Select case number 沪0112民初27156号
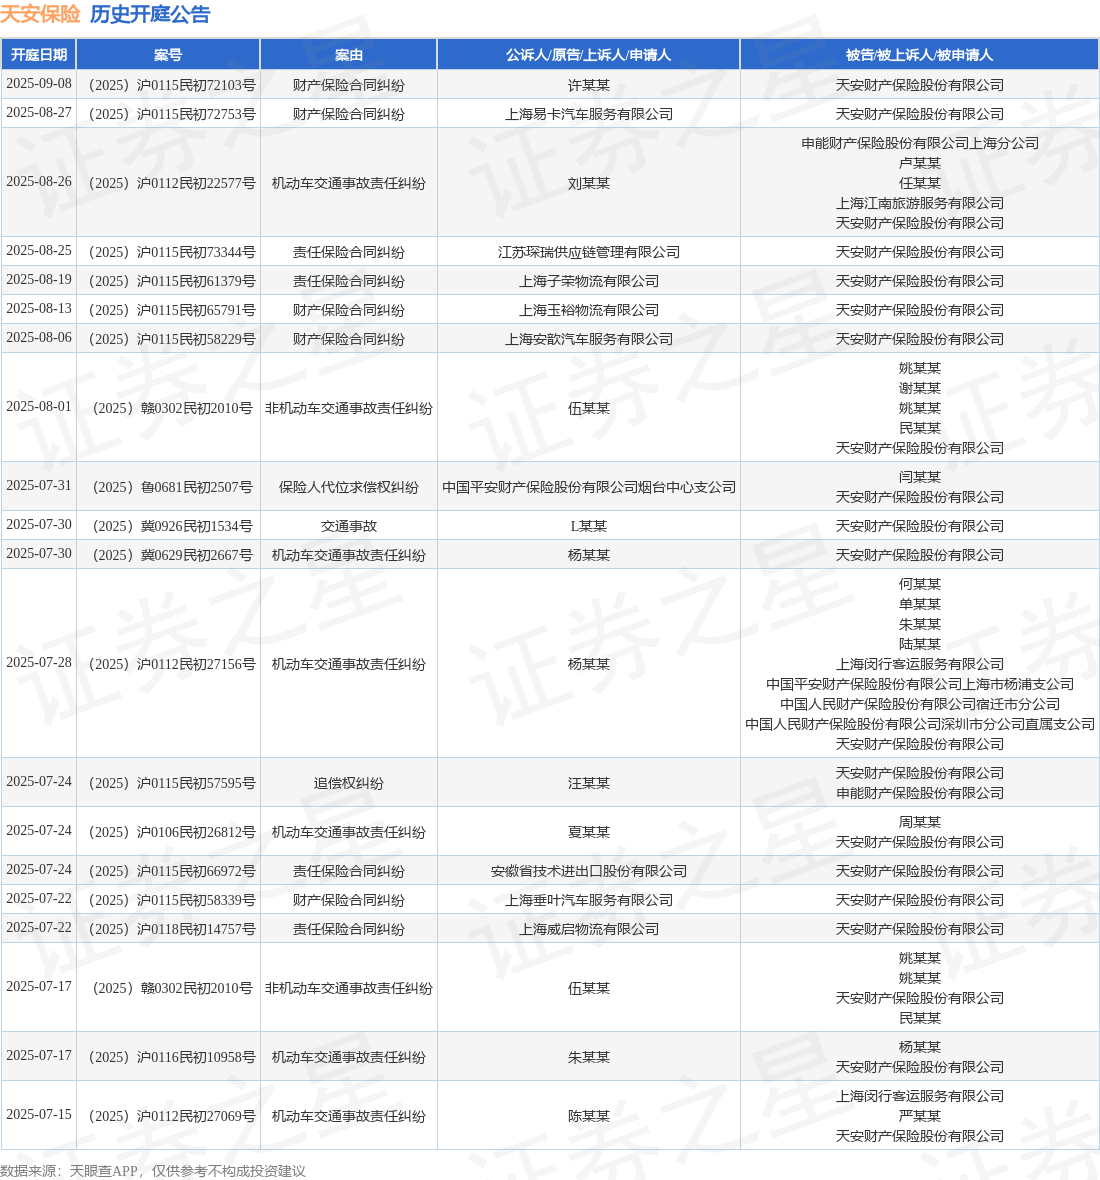 coord(172,664)
